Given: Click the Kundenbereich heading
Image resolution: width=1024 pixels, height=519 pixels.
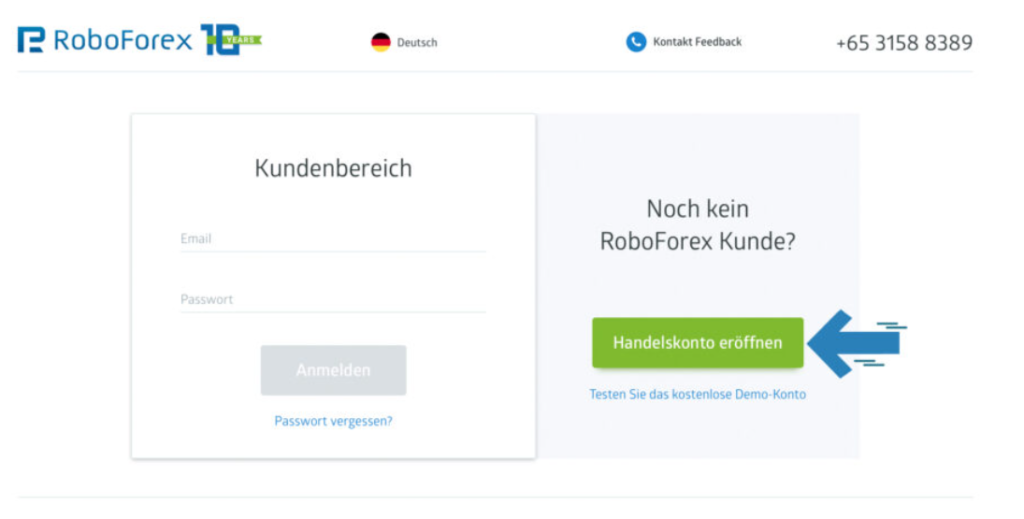Looking at the screenshot, I should [x=333, y=168].
